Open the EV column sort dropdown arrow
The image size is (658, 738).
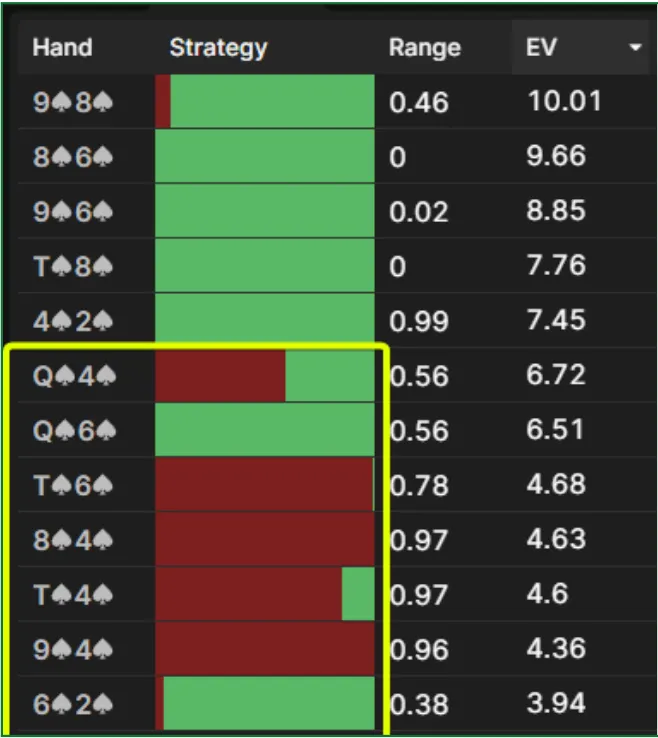coord(635,48)
